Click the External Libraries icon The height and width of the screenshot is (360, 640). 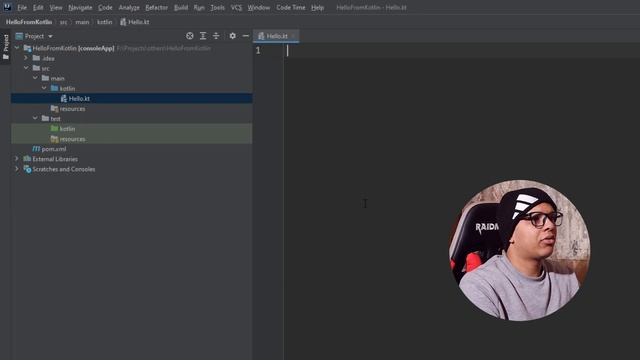coord(27,159)
